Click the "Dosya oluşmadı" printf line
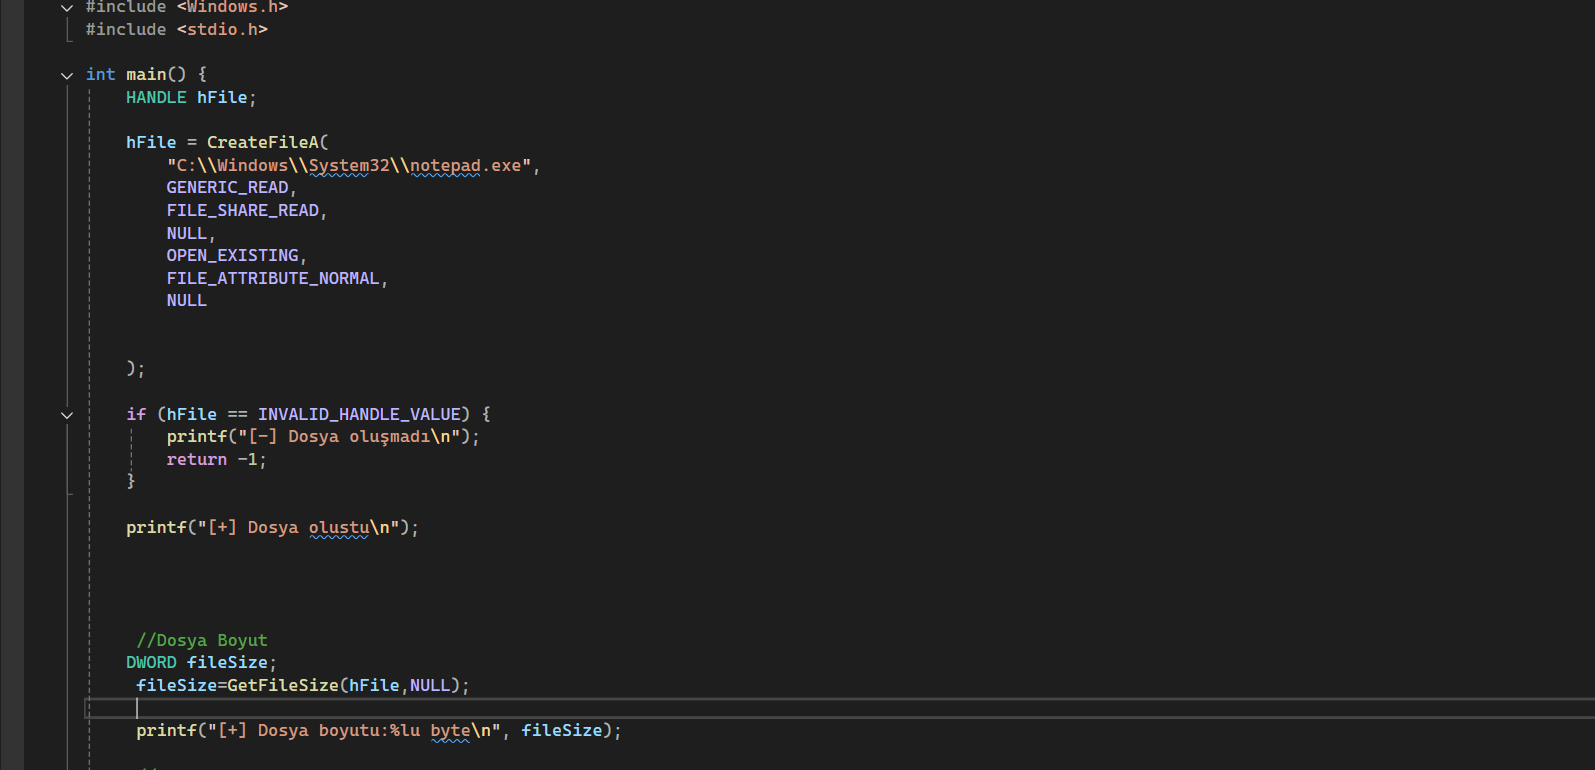This screenshot has width=1595, height=770. [x=323, y=436]
